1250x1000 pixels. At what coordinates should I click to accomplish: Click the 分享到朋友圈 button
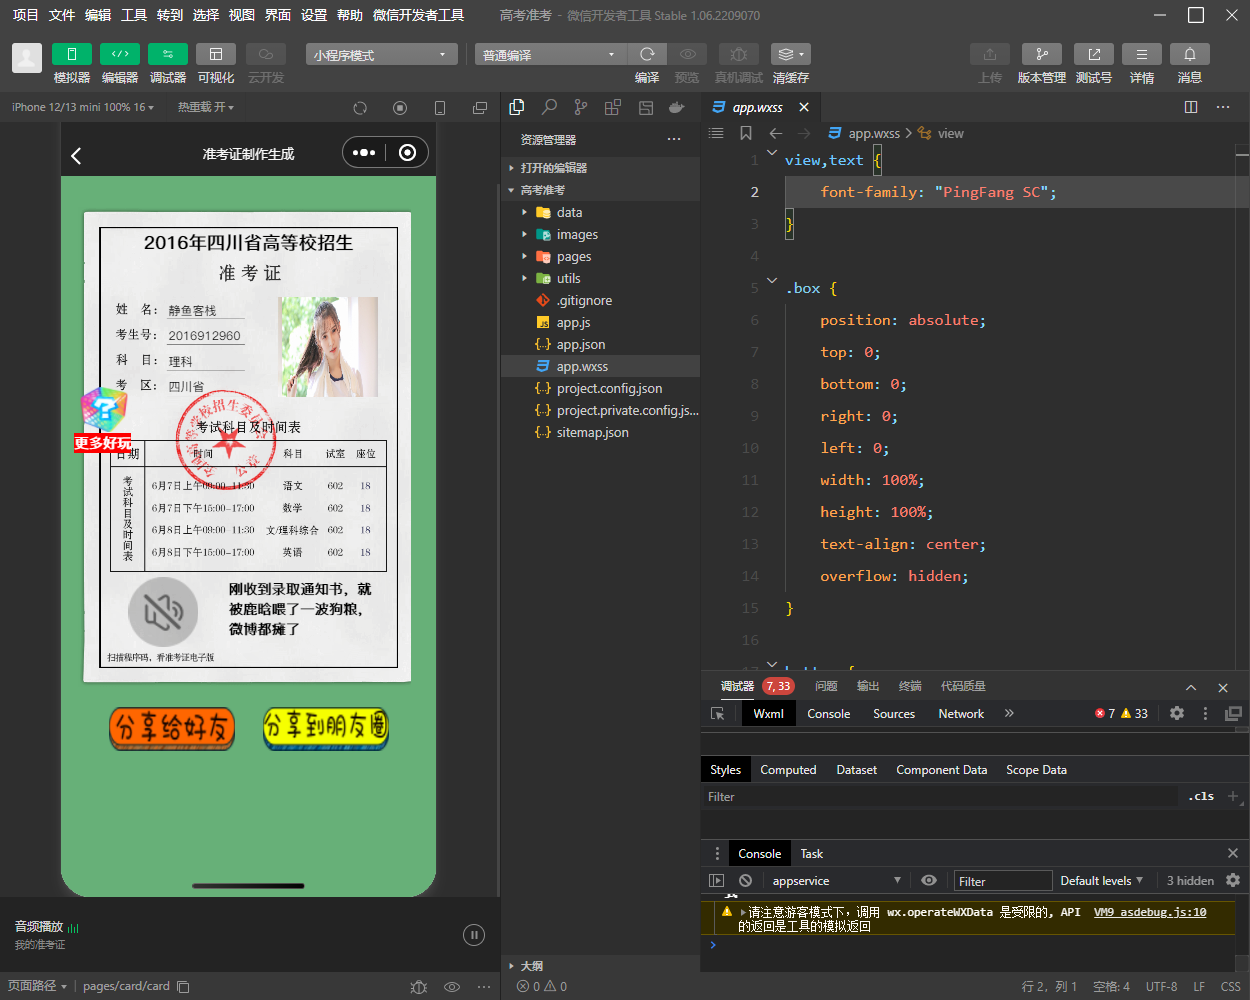[x=325, y=727]
